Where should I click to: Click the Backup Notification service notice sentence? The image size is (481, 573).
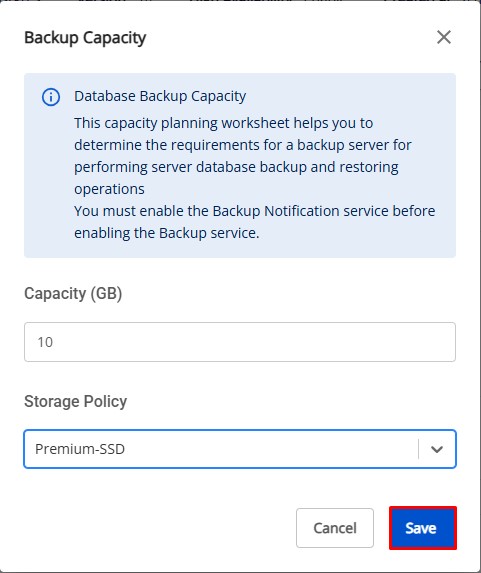tap(255, 222)
